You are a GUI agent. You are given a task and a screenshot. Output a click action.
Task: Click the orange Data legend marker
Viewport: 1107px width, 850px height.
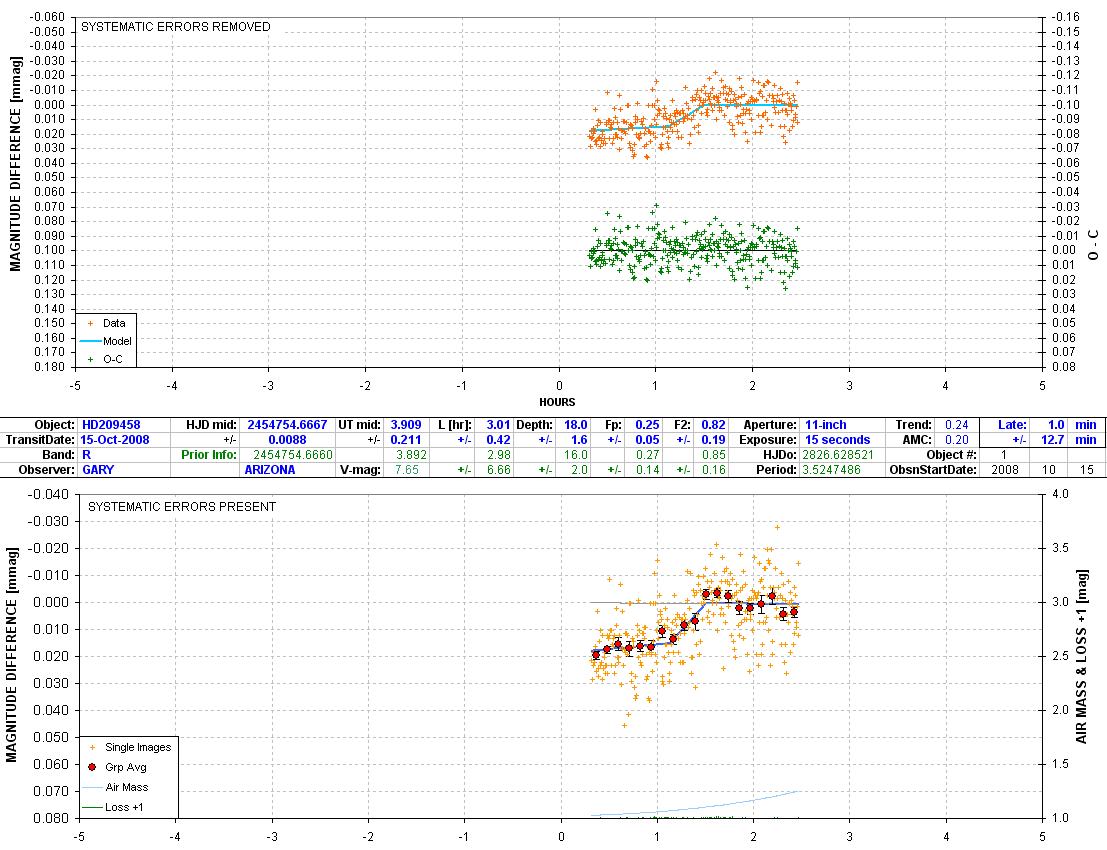(92, 323)
